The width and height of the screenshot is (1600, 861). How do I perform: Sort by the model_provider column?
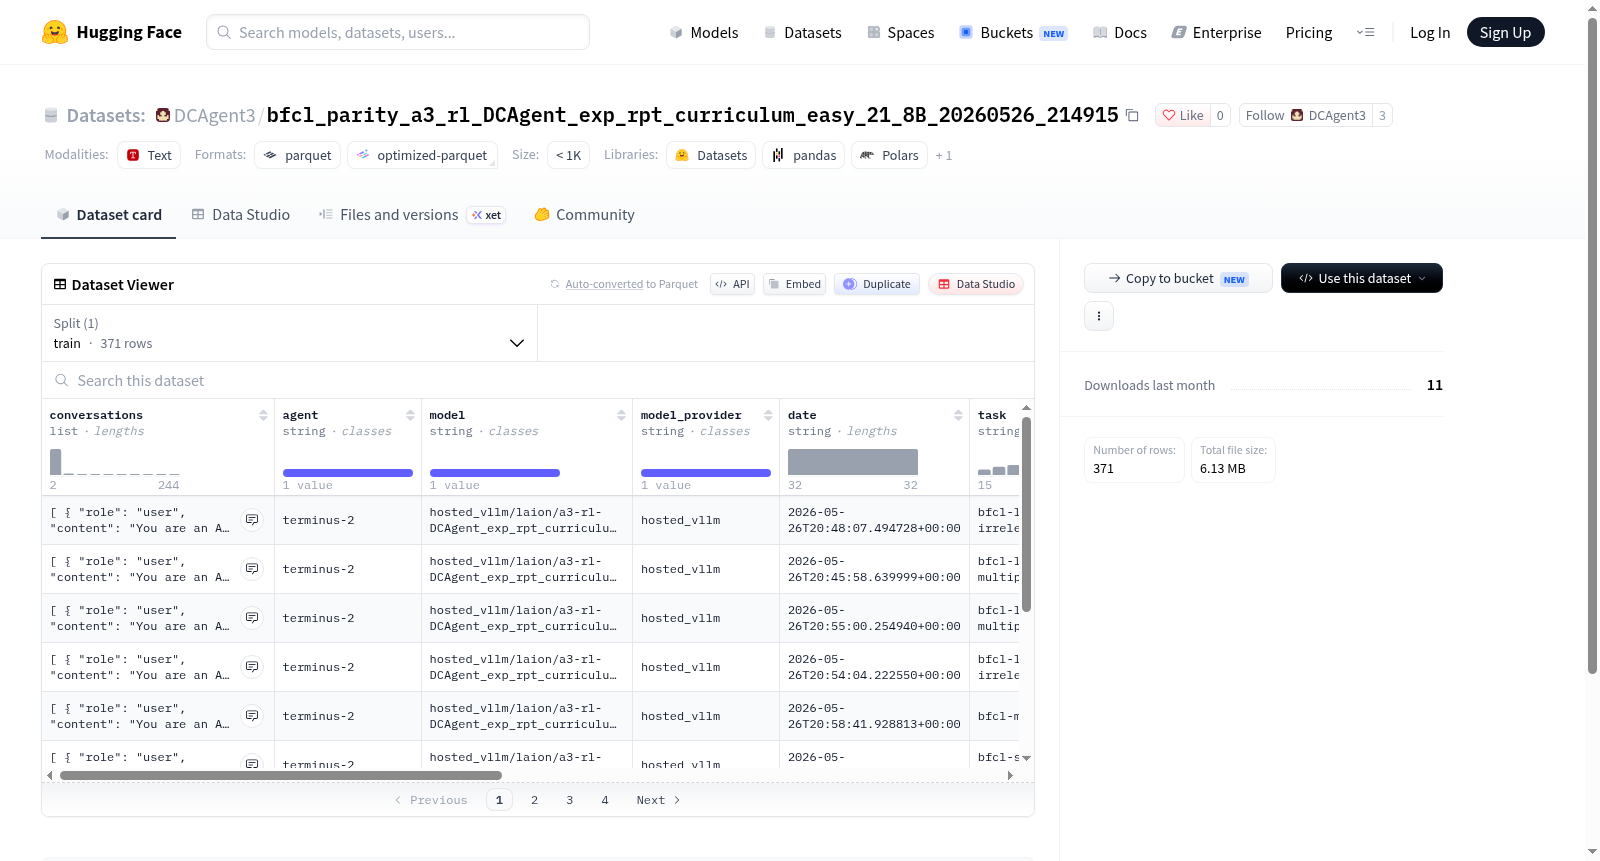click(x=768, y=415)
